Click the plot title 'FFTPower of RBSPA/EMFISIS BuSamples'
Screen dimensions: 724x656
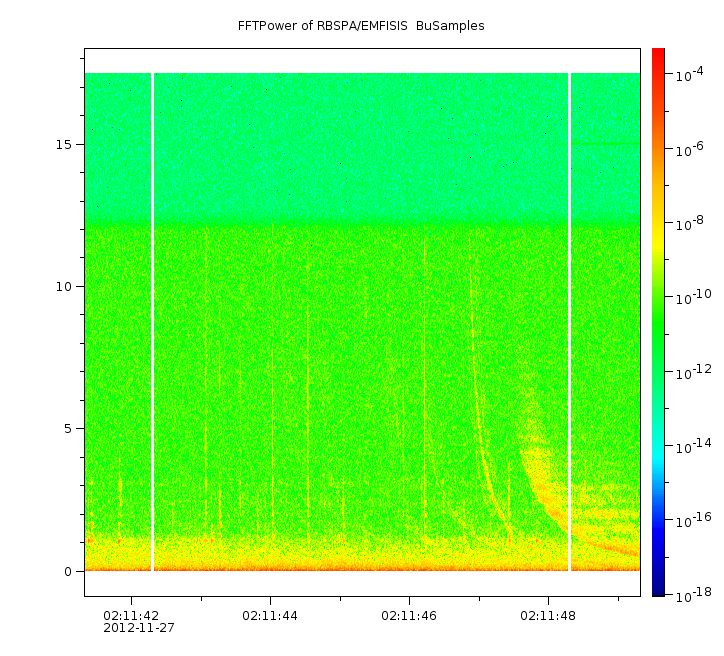tap(361, 26)
